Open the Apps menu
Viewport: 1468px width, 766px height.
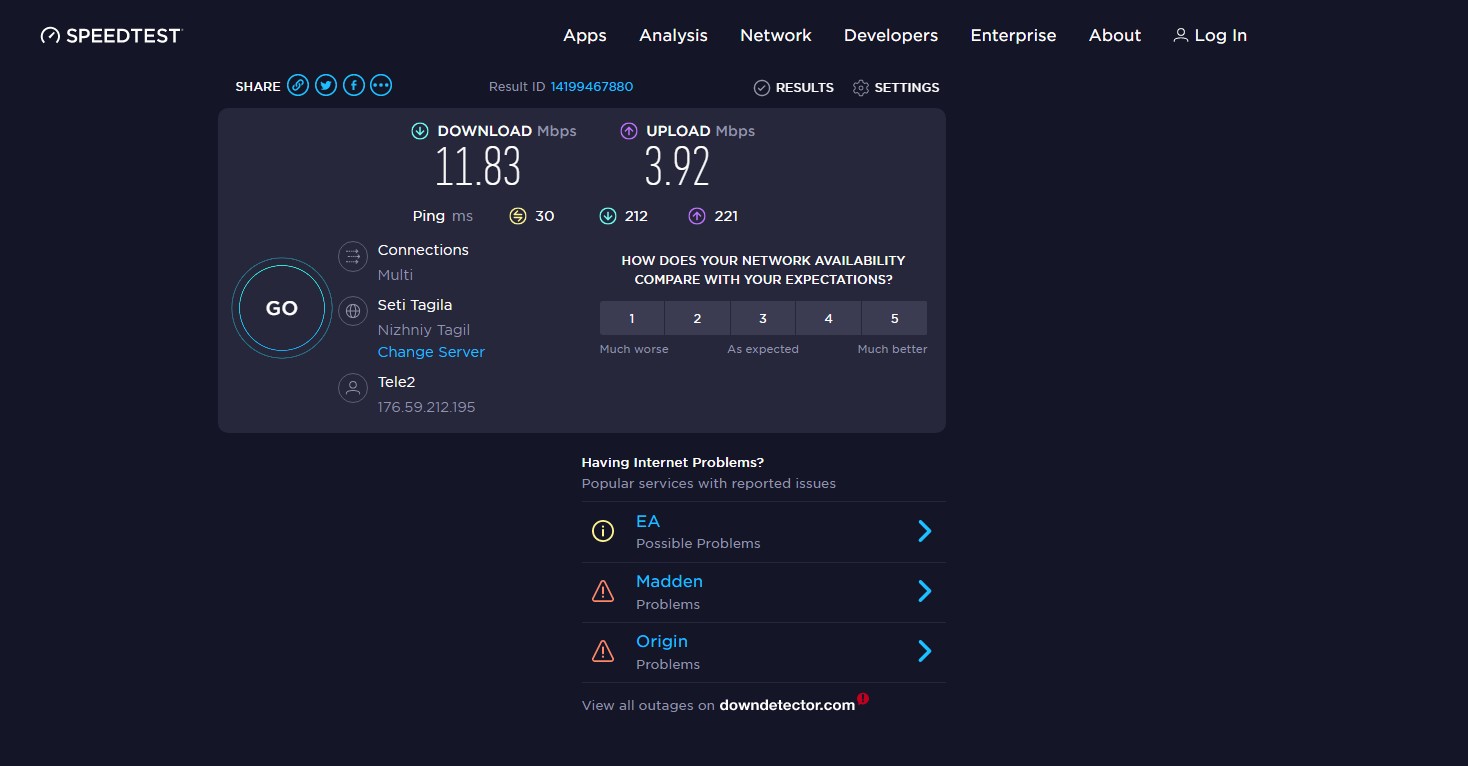click(585, 35)
